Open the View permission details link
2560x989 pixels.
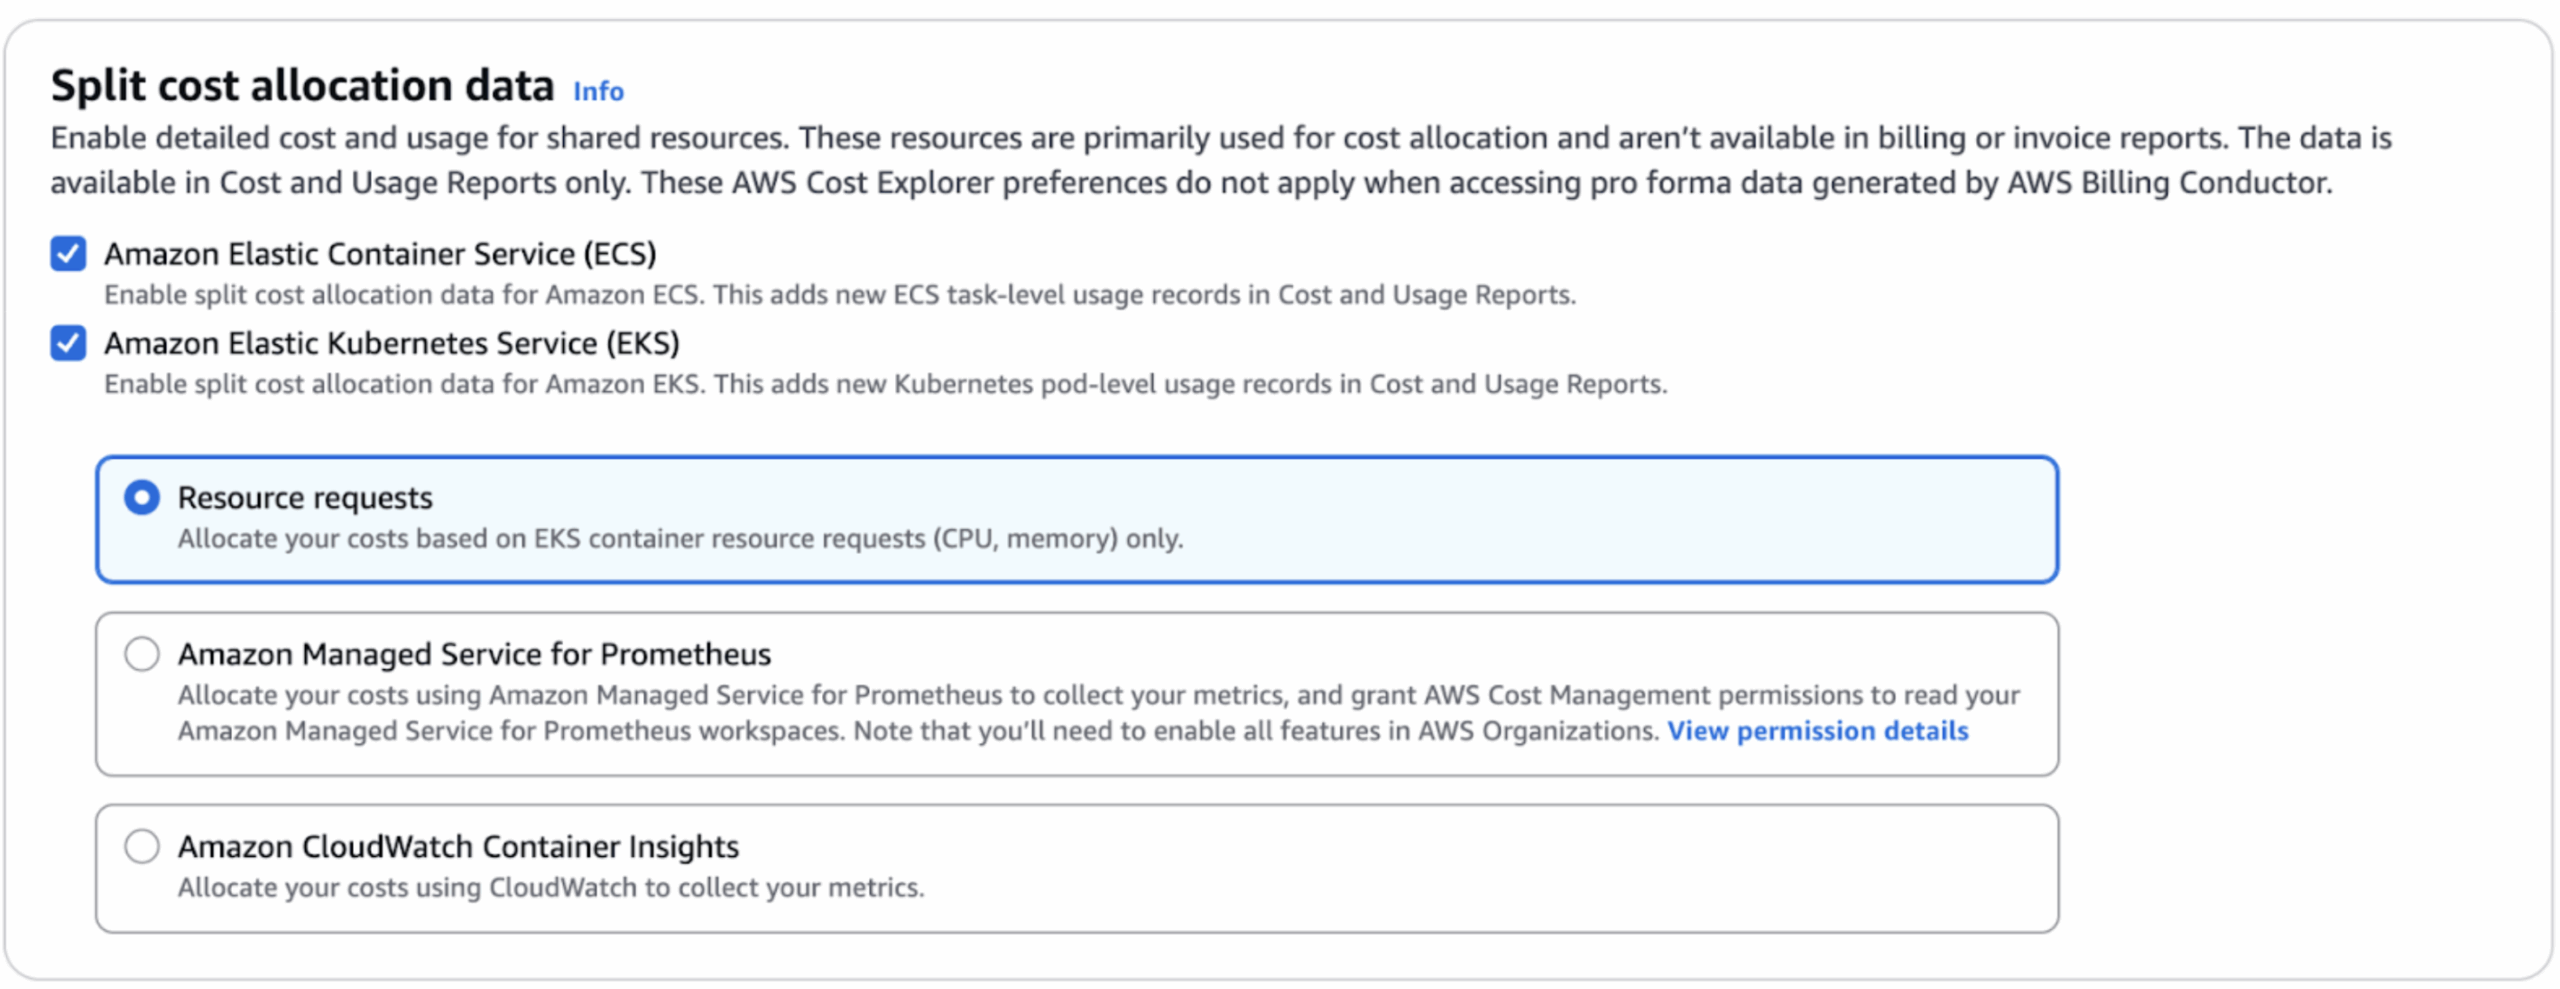(1817, 731)
